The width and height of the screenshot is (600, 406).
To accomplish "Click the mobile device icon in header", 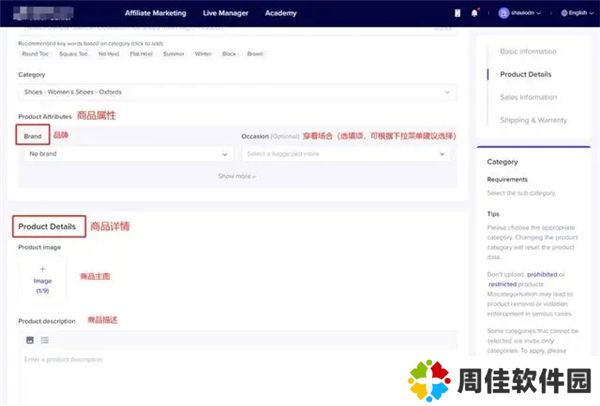I will pos(459,13).
